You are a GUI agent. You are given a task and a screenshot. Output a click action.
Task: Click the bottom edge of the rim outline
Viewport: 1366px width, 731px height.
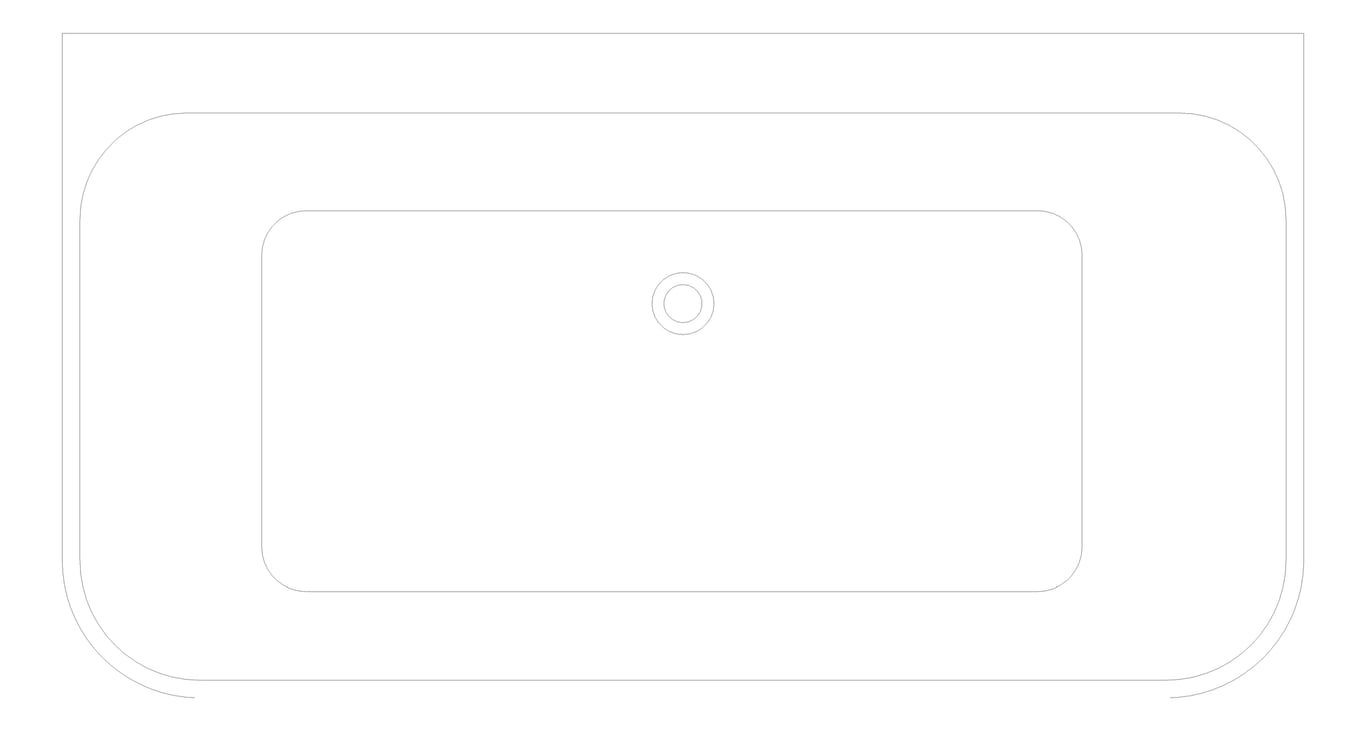tap(683, 680)
